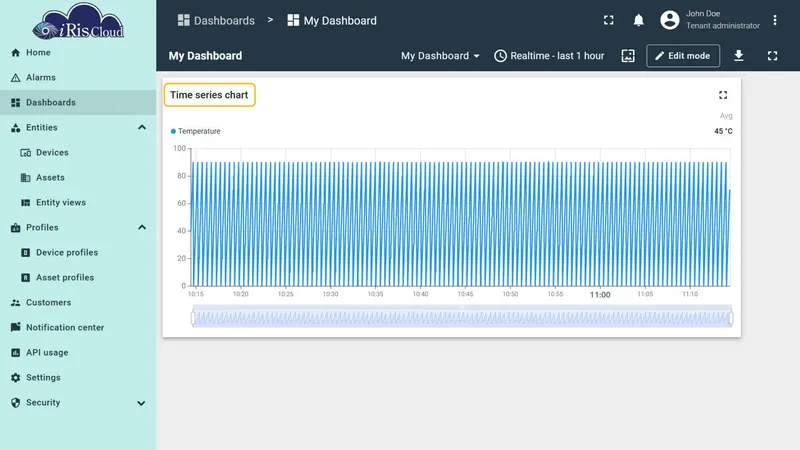Click the iRisCloud logo
The image size is (800, 450).
(78, 21)
